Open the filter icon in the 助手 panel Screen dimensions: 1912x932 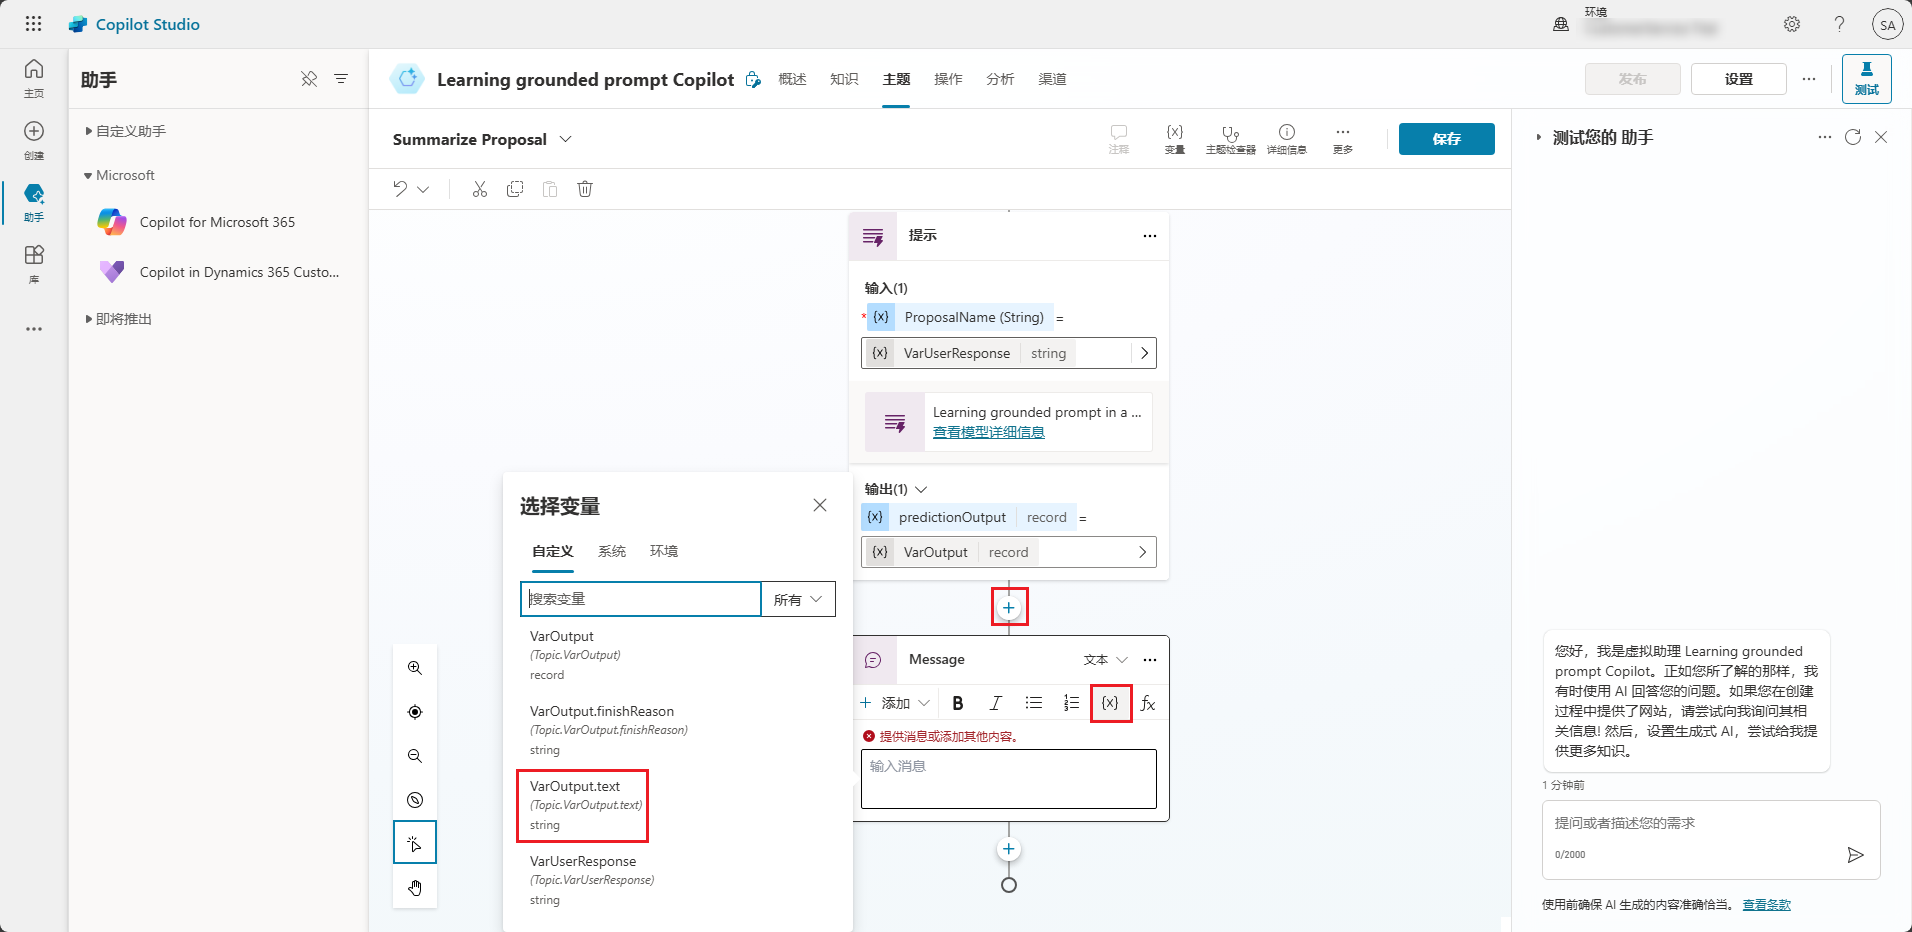coord(341,79)
